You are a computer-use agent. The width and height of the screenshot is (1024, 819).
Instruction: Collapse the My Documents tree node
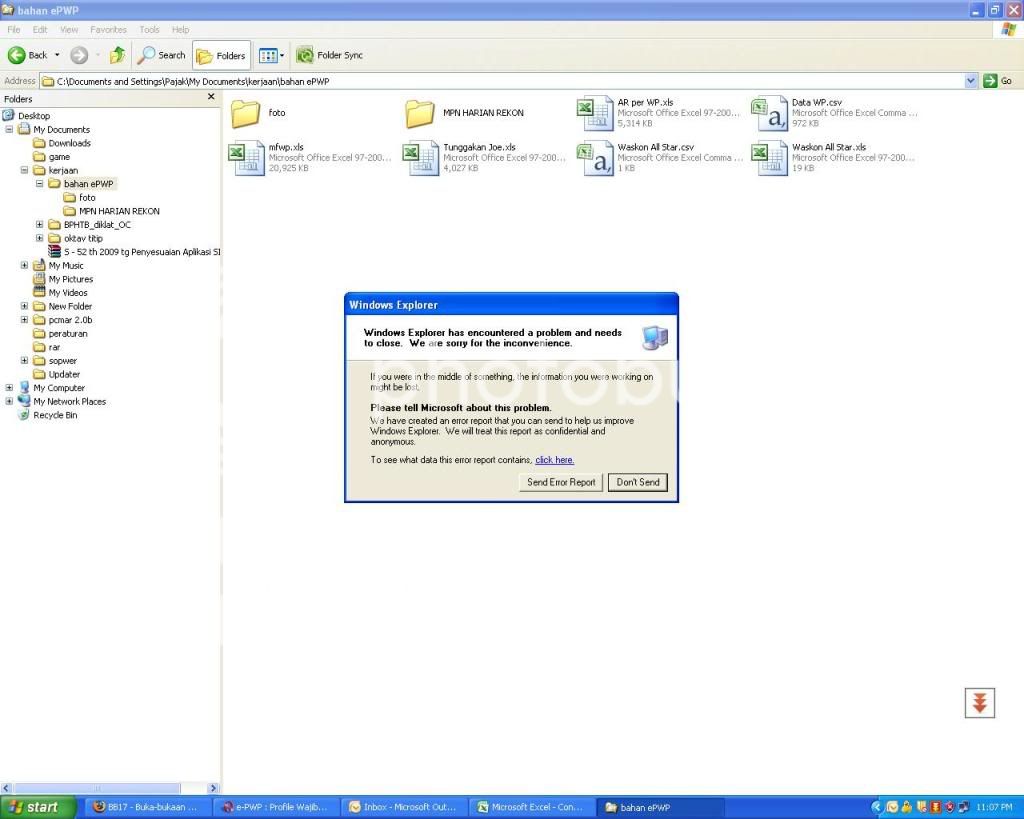coord(9,129)
